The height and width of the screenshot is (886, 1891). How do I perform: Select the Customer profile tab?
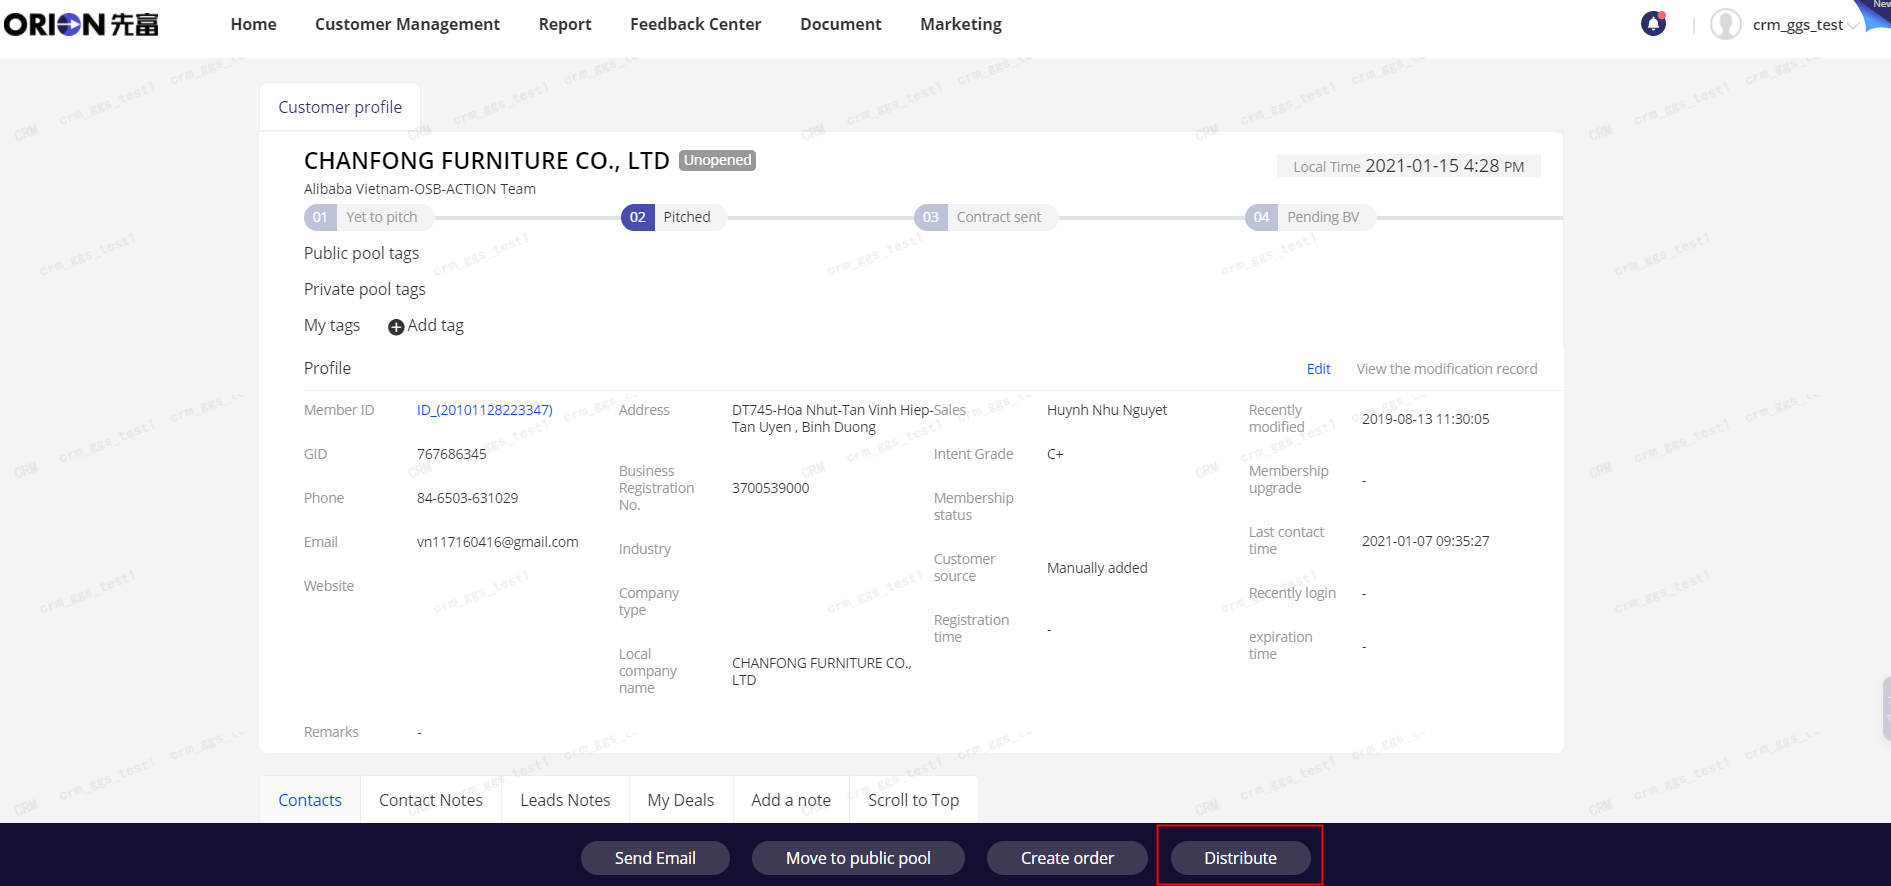pos(340,107)
